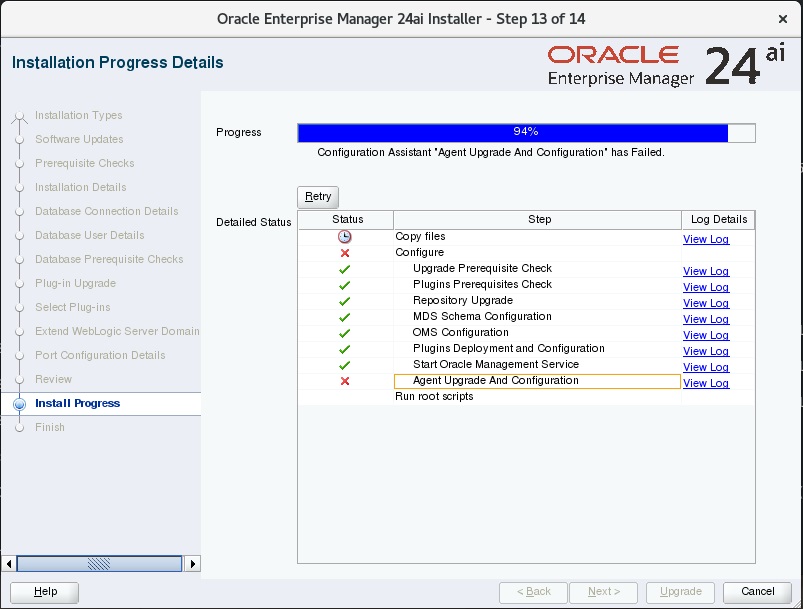Viewport: 803px width, 609px height.
Task: Select the Database Connection Details step
Action: pyautogui.click(x=107, y=212)
